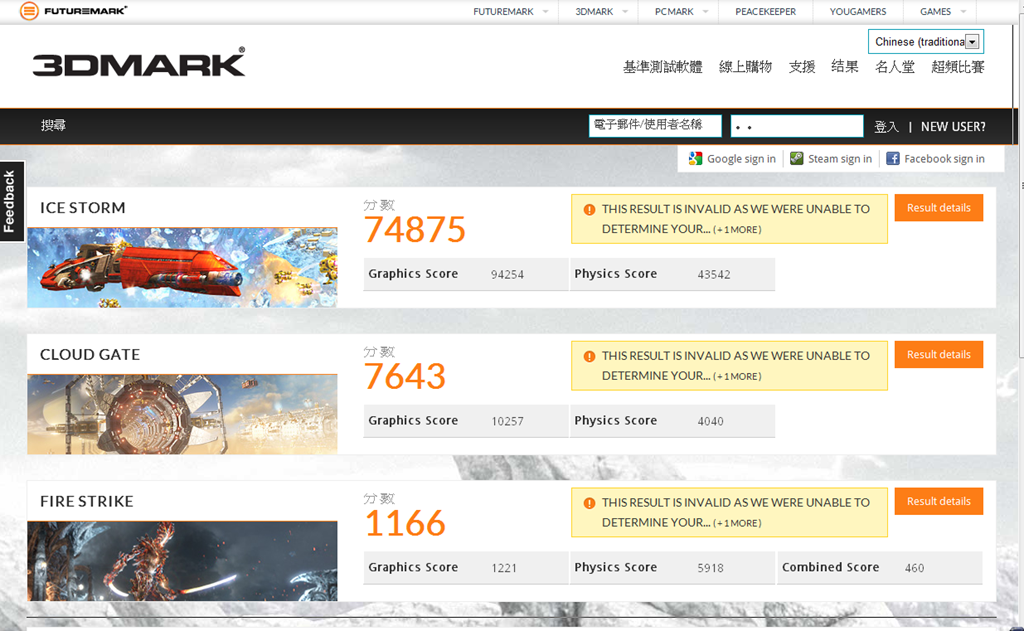Click the 搜尋 search link
The width and height of the screenshot is (1024, 631).
(x=54, y=125)
